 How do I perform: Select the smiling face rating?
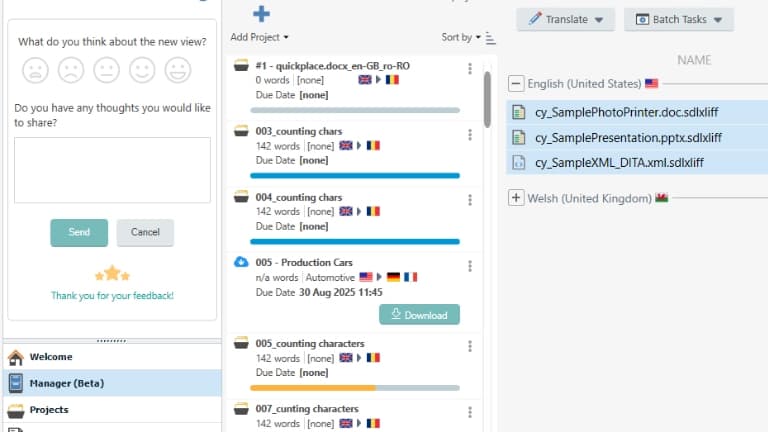142,70
